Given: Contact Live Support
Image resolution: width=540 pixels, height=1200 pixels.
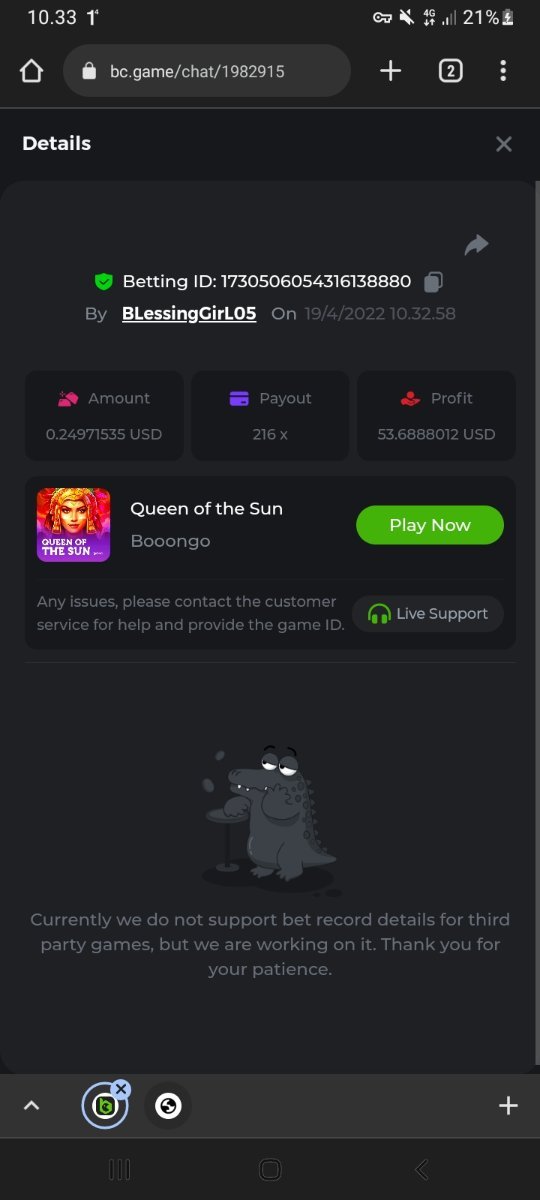Looking at the screenshot, I should tap(428, 614).
